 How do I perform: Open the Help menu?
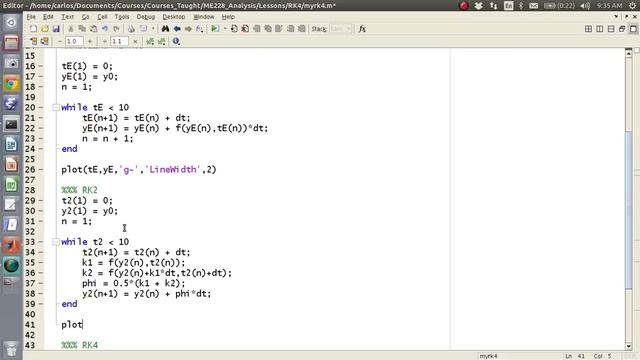[228, 17]
